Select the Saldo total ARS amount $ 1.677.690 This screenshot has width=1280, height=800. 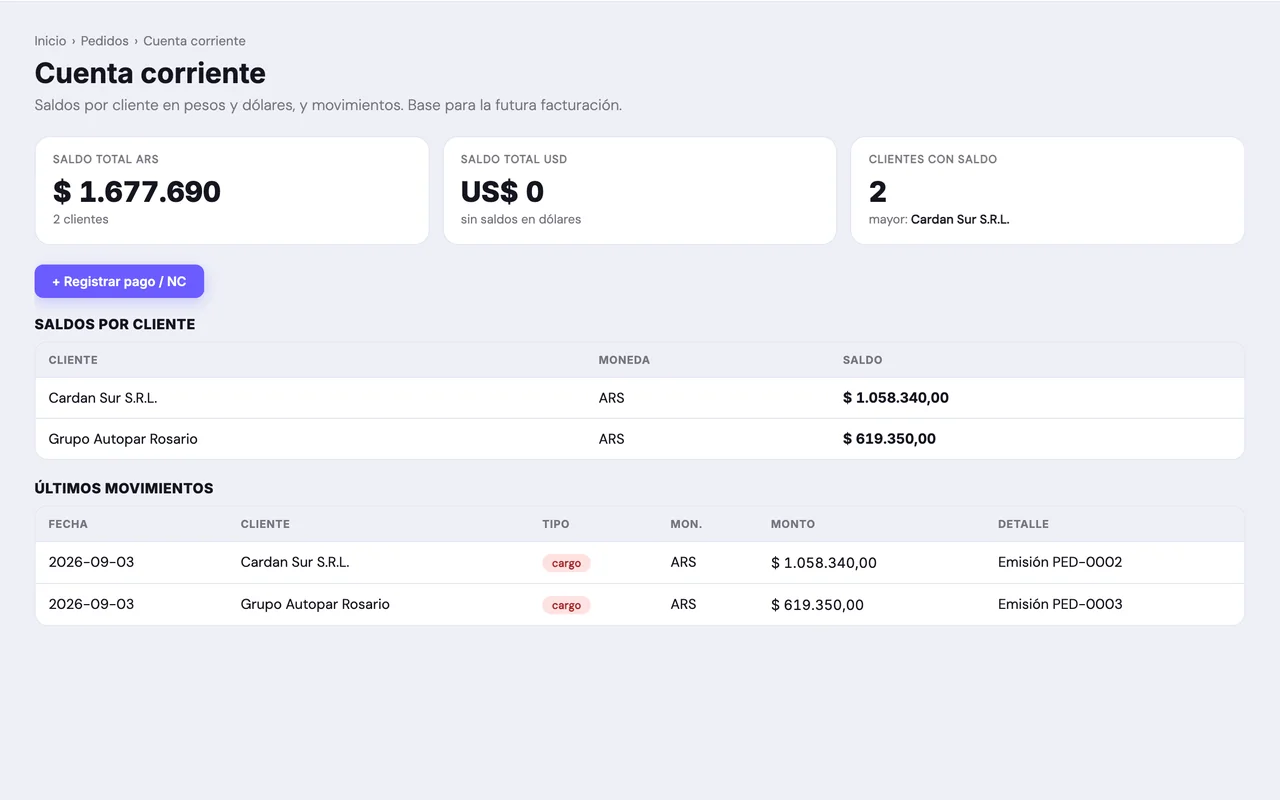click(137, 191)
